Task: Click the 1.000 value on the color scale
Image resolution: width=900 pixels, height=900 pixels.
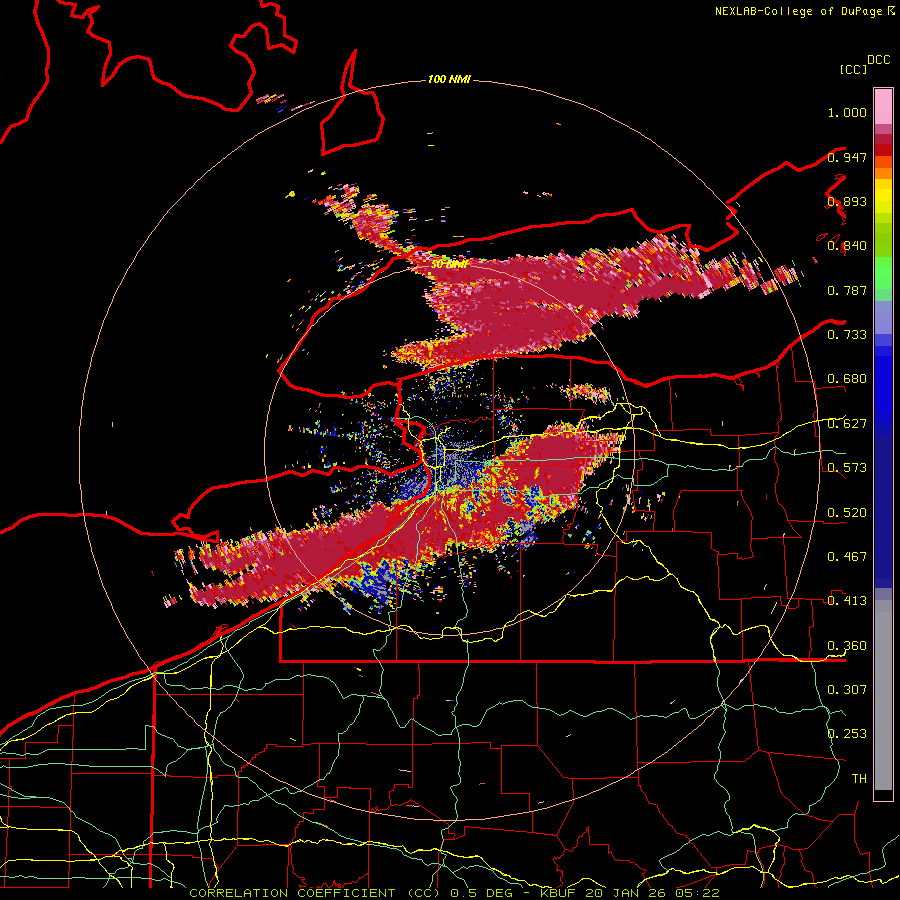Action: point(847,112)
